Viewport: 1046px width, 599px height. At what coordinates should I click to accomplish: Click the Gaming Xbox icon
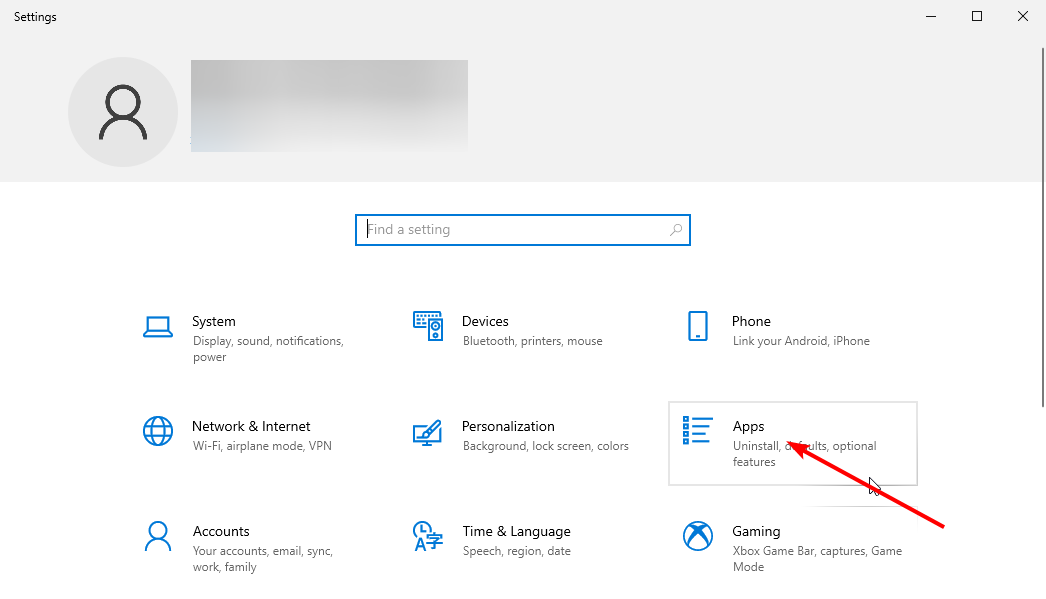697,537
